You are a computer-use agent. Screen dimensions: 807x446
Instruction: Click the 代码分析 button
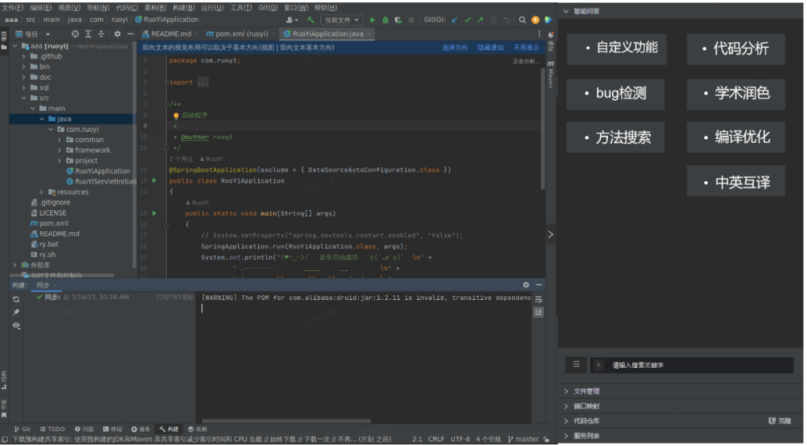tap(735, 49)
